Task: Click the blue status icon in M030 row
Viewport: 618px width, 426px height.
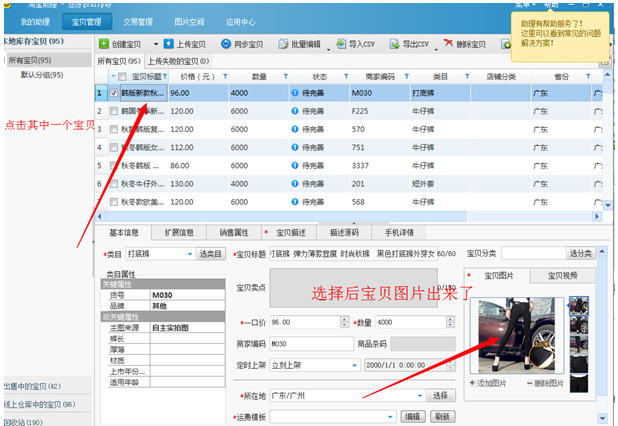Action: click(295, 93)
